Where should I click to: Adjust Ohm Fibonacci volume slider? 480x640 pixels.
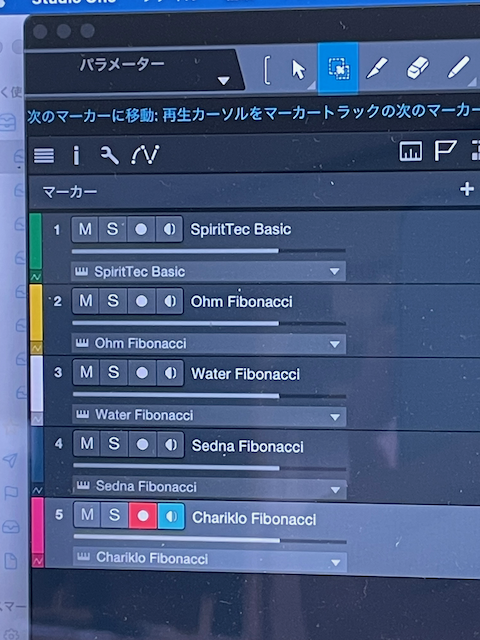(209, 323)
